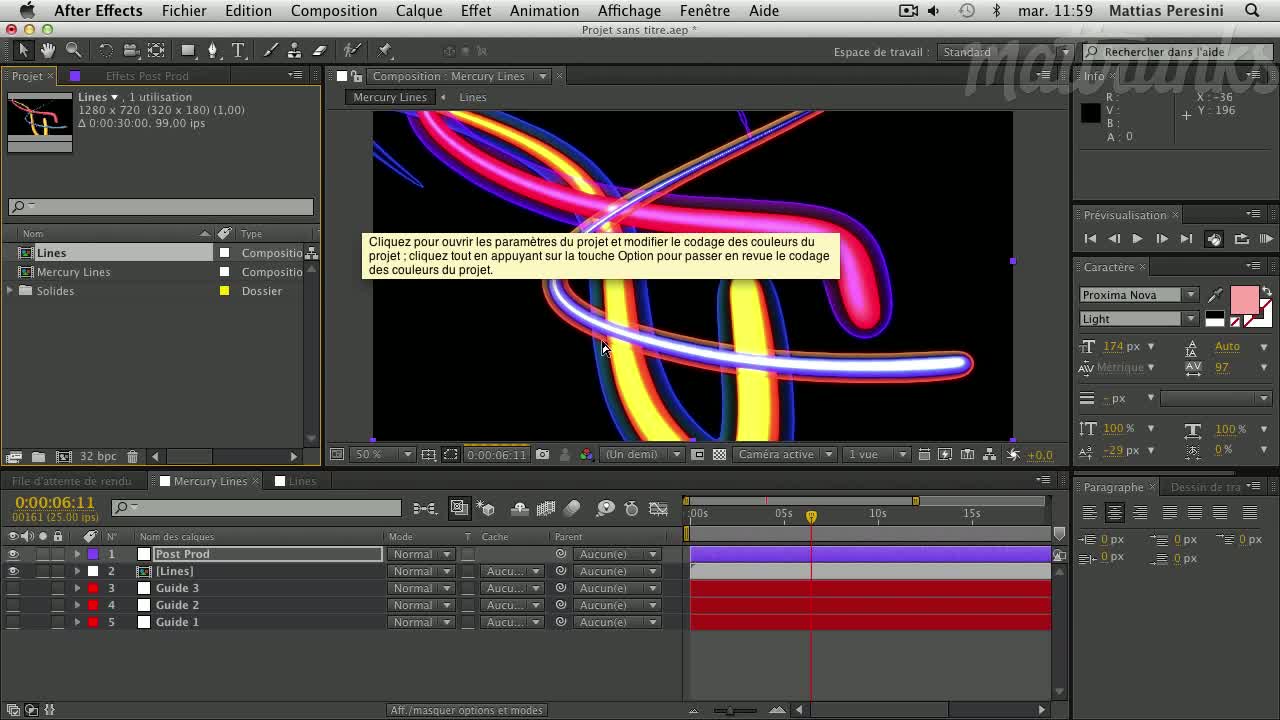Play the preview
Image resolution: width=1280 pixels, height=720 pixels.
coord(1137,239)
